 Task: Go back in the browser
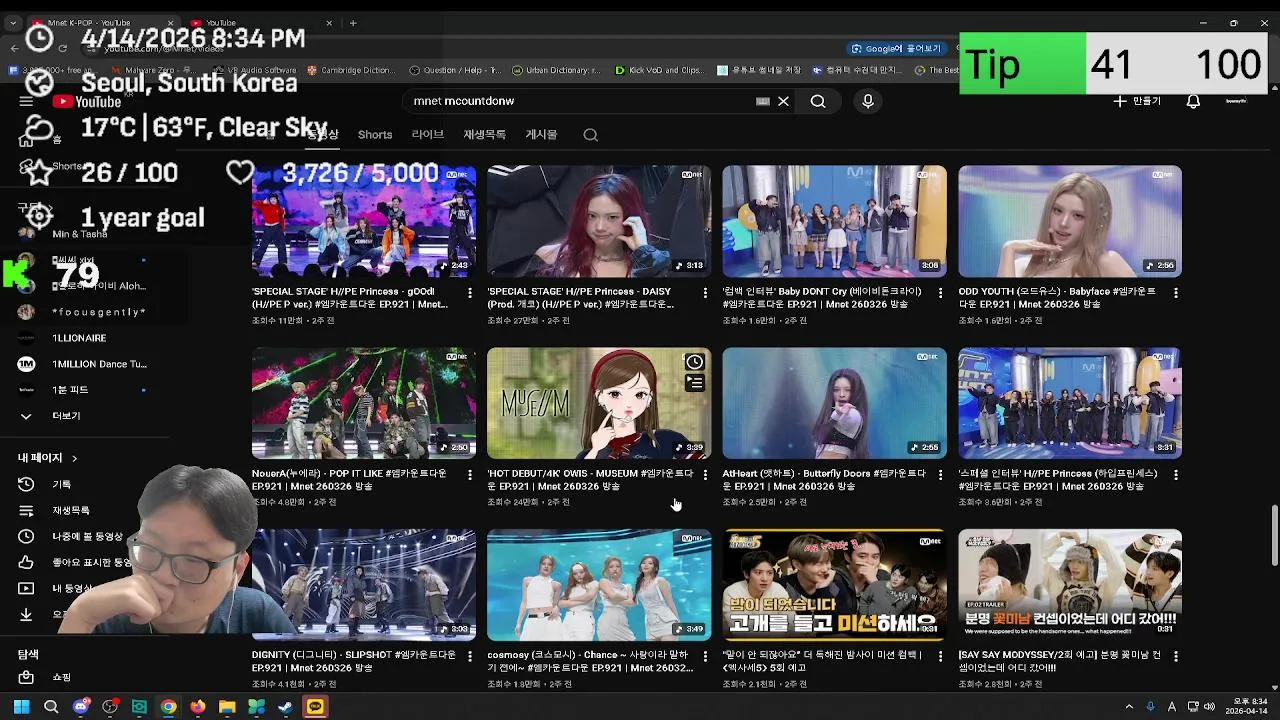point(14,48)
